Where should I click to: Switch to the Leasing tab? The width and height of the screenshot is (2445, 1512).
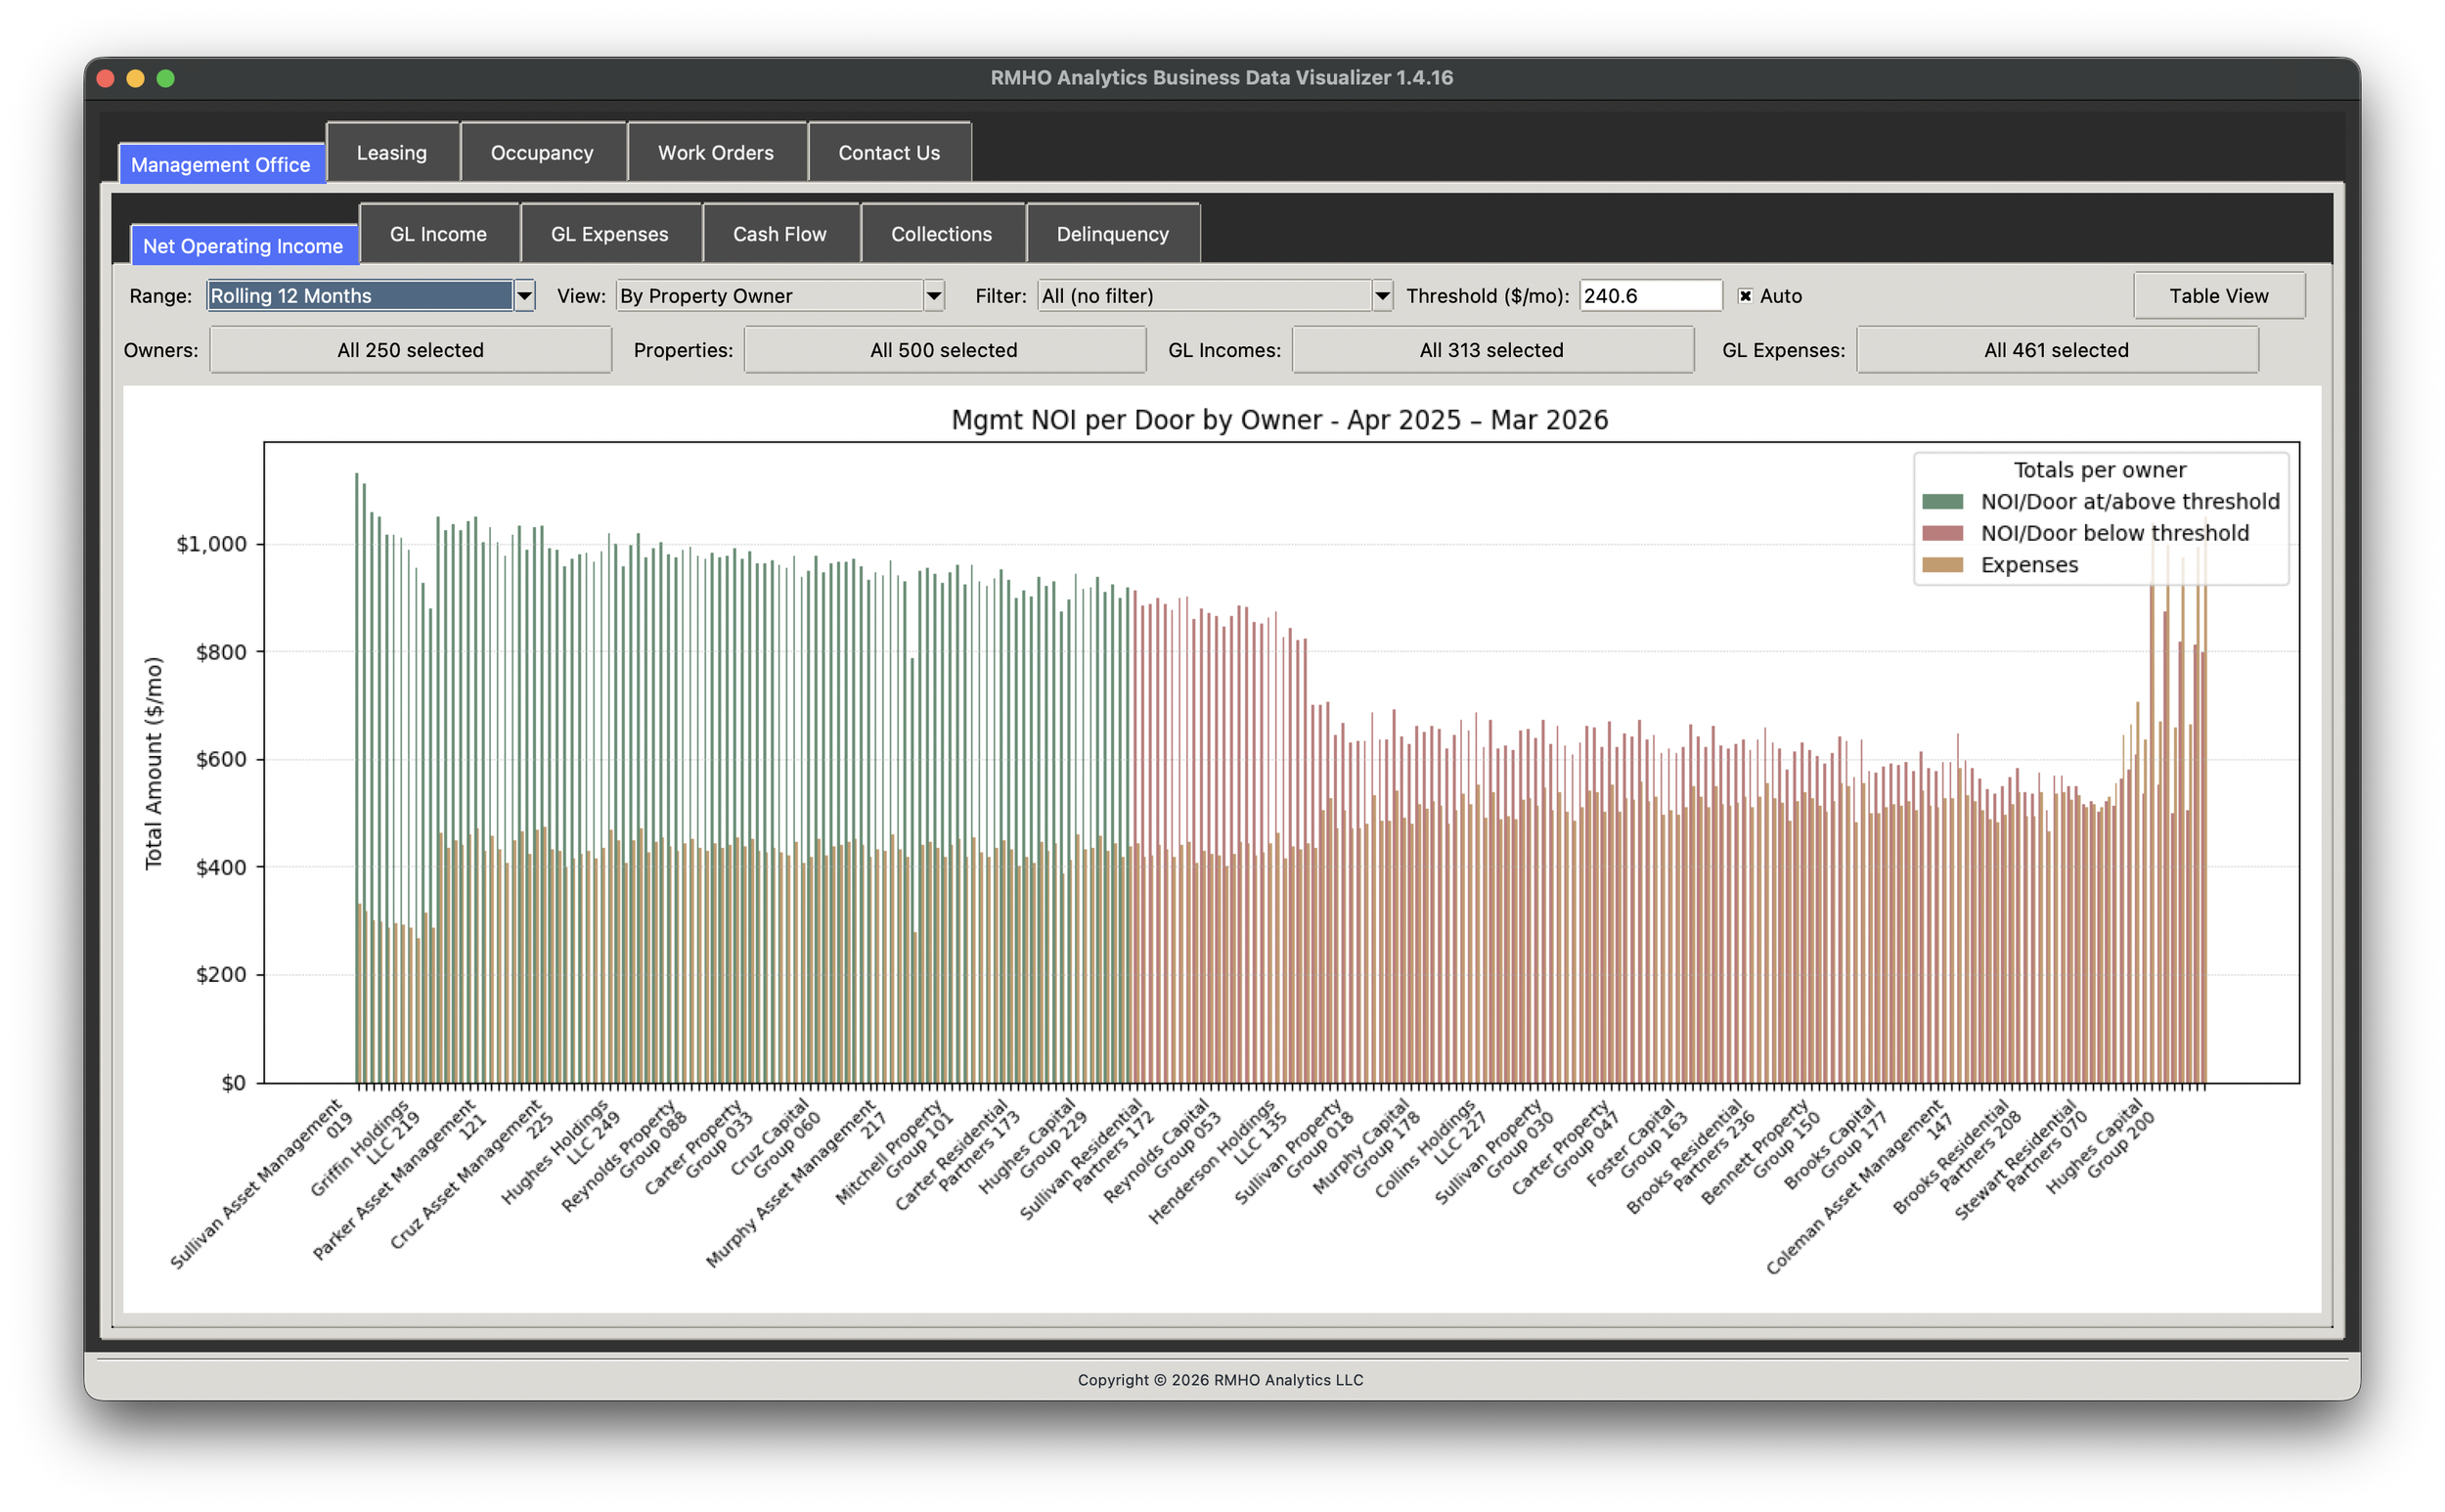pyautogui.click(x=392, y=153)
